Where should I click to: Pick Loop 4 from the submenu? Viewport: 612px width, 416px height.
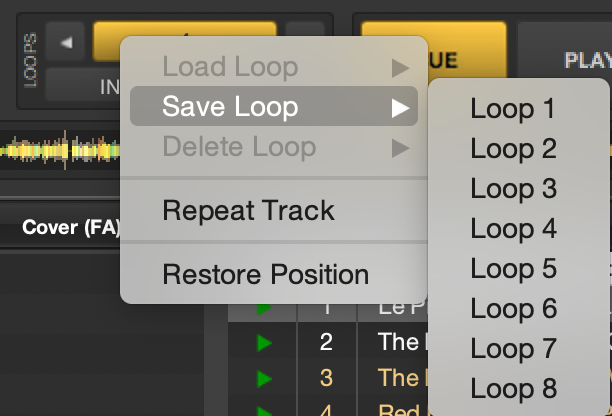pyautogui.click(x=513, y=228)
